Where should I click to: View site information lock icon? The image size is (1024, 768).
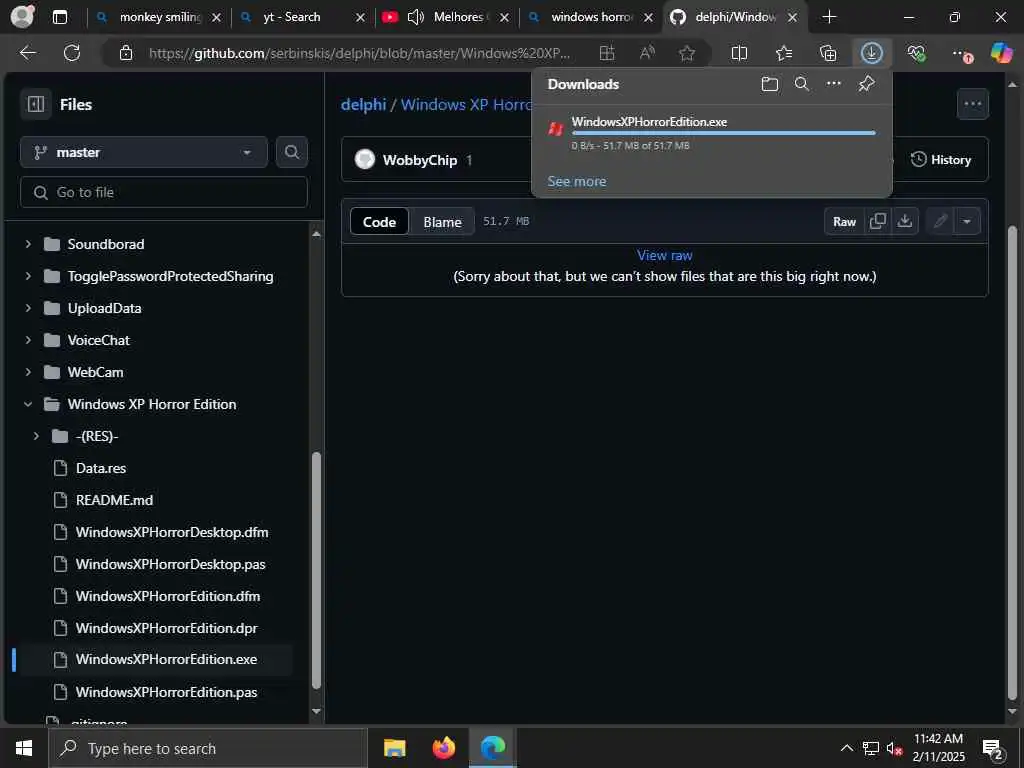[x=126, y=53]
